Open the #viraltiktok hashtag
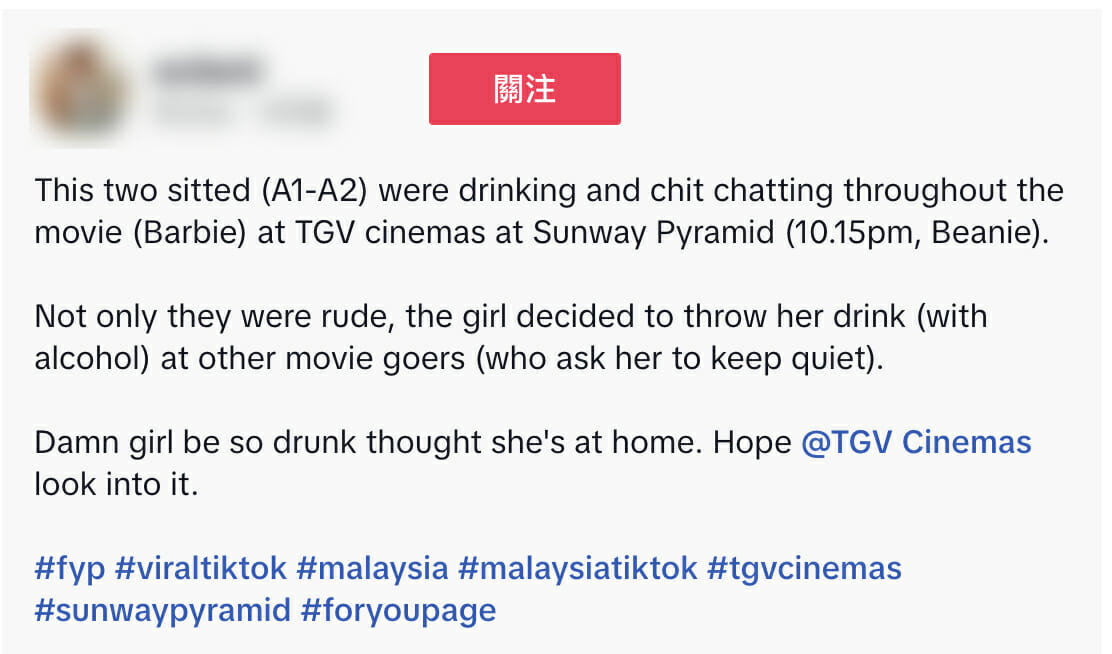 201,568
